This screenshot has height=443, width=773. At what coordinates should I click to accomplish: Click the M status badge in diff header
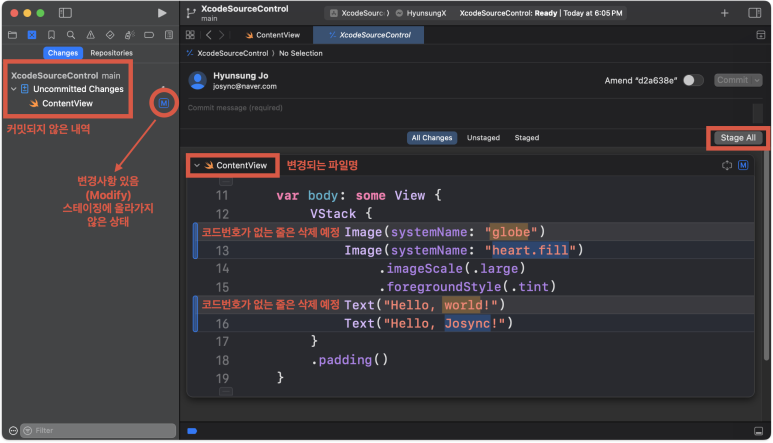743,166
